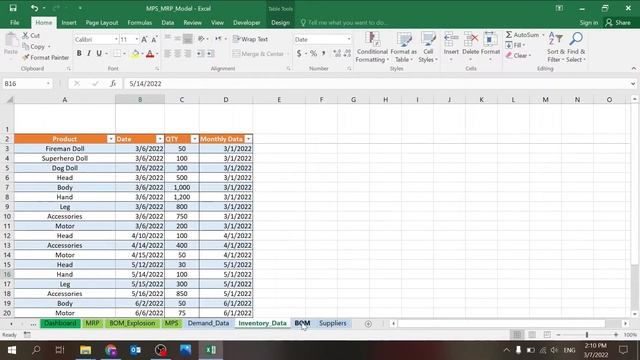This screenshot has height=360, width=640.
Task: Open the Dashboard sheet tab
Action: [x=60, y=323]
